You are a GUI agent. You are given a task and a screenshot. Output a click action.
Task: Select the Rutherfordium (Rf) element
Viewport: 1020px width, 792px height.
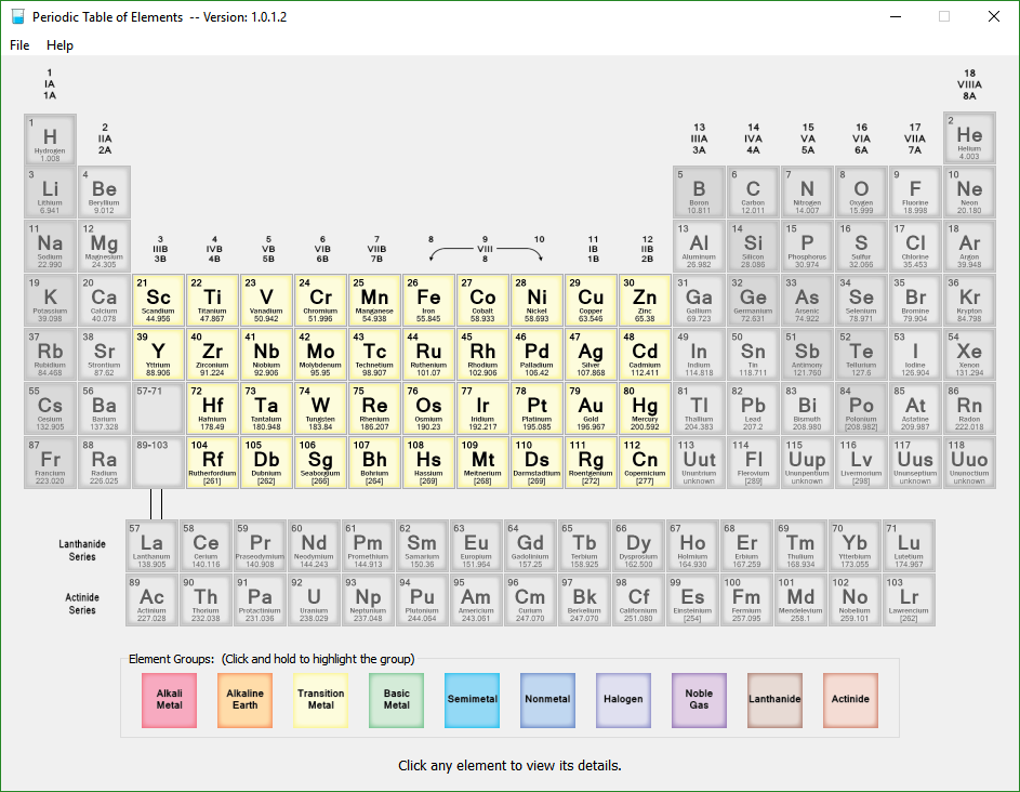pos(212,462)
